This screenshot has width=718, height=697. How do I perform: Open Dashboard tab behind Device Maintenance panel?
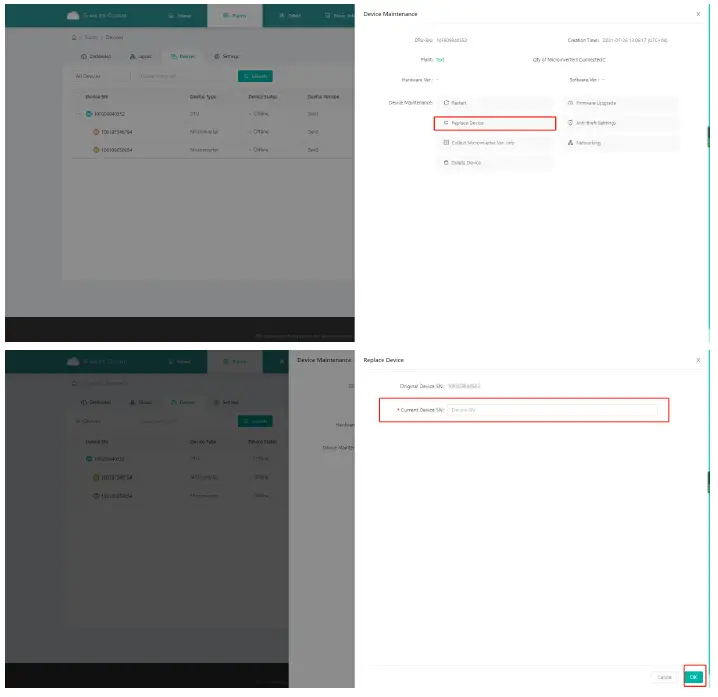[96, 56]
